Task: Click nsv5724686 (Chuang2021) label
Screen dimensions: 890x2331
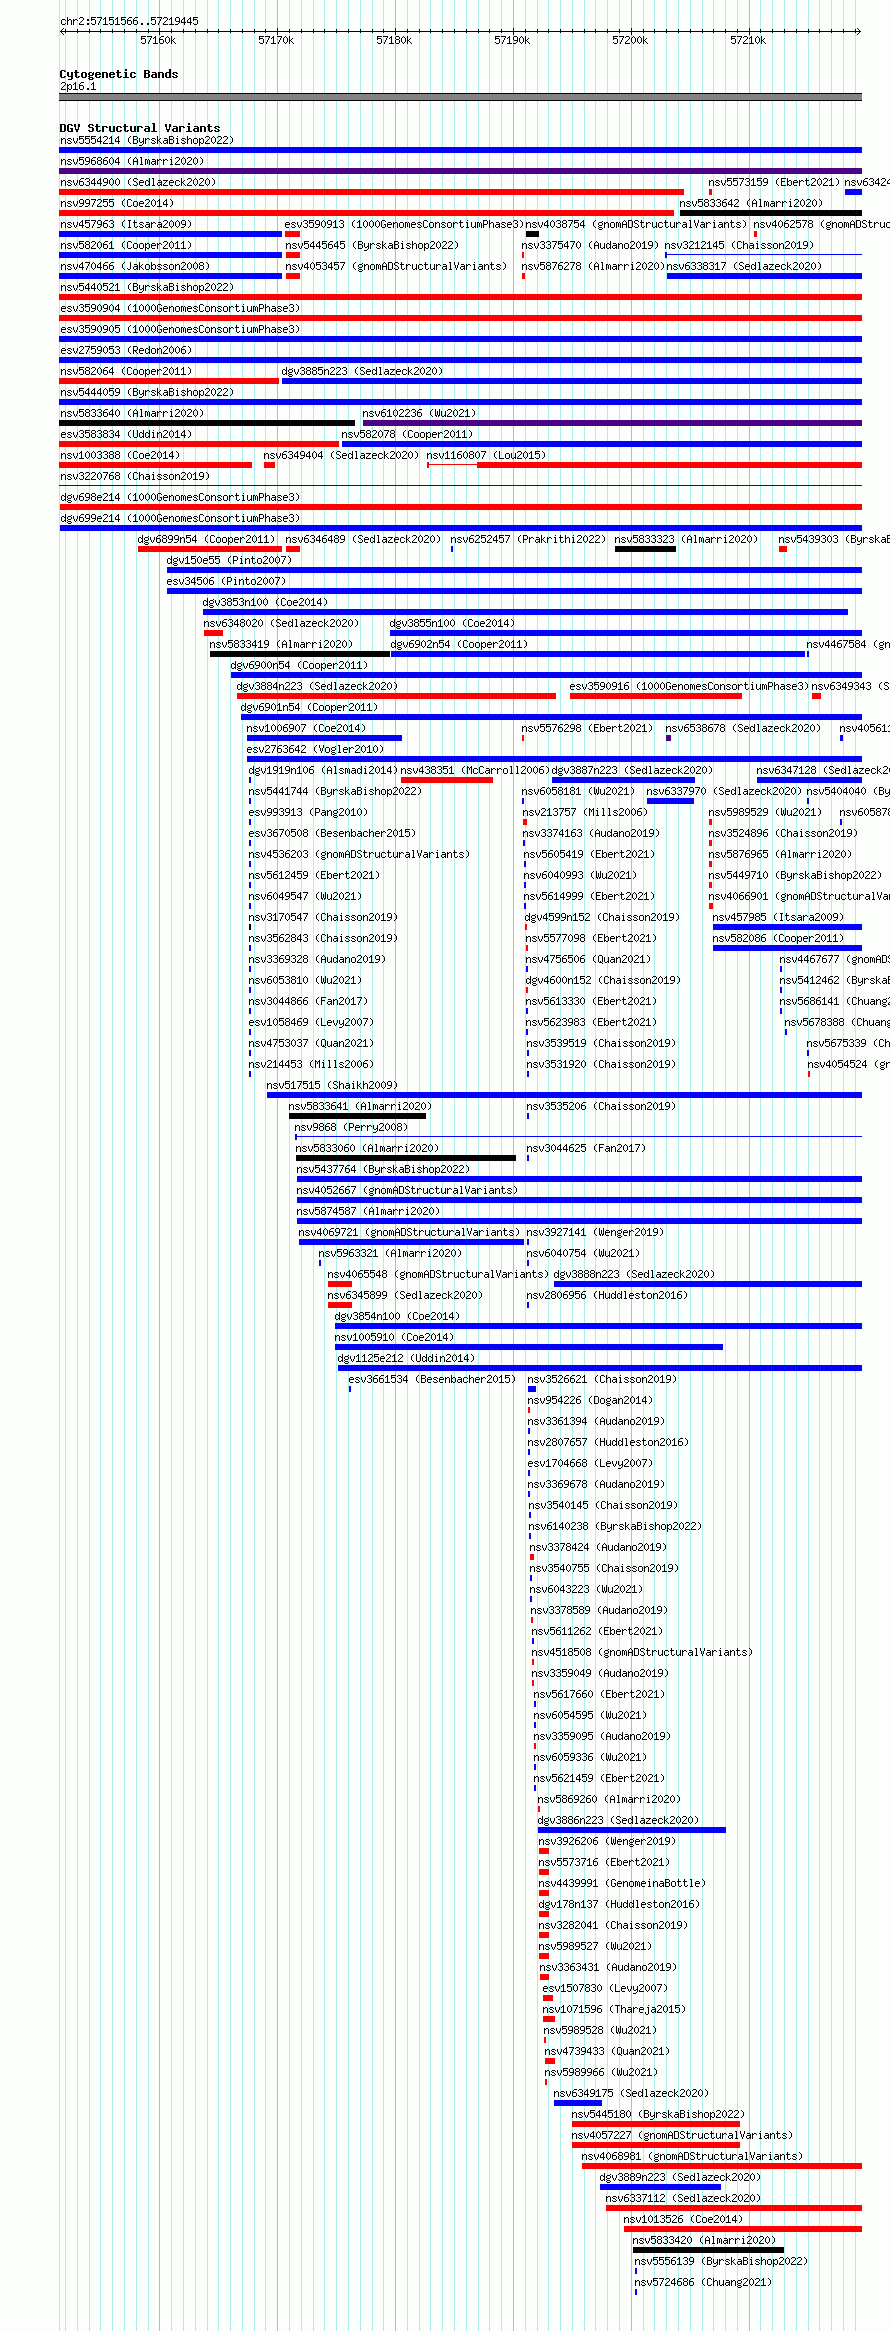Action: [x=703, y=2282]
